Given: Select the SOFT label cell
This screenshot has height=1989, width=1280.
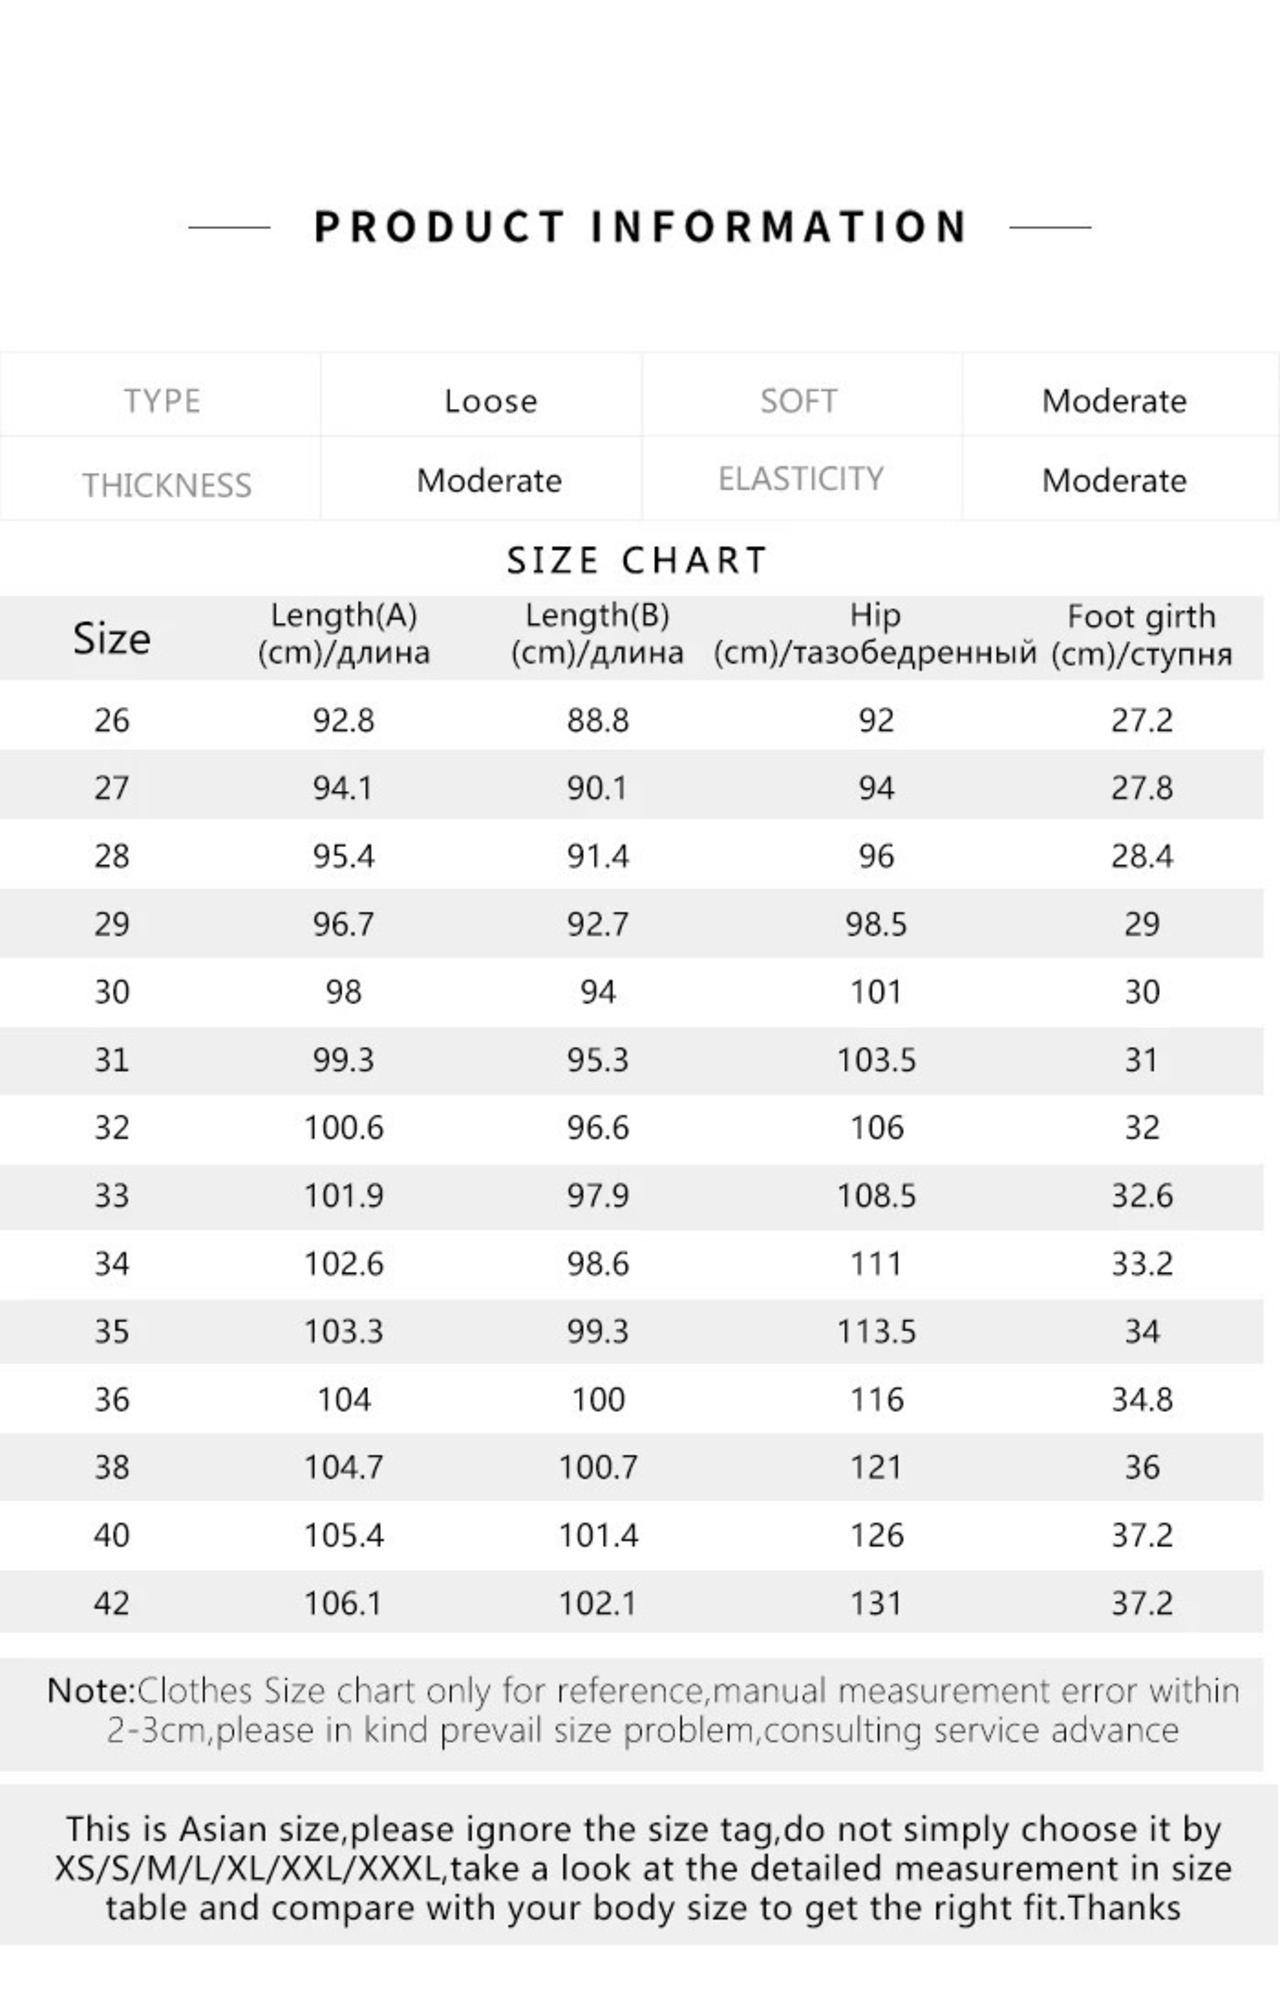Looking at the screenshot, I should 799,401.
